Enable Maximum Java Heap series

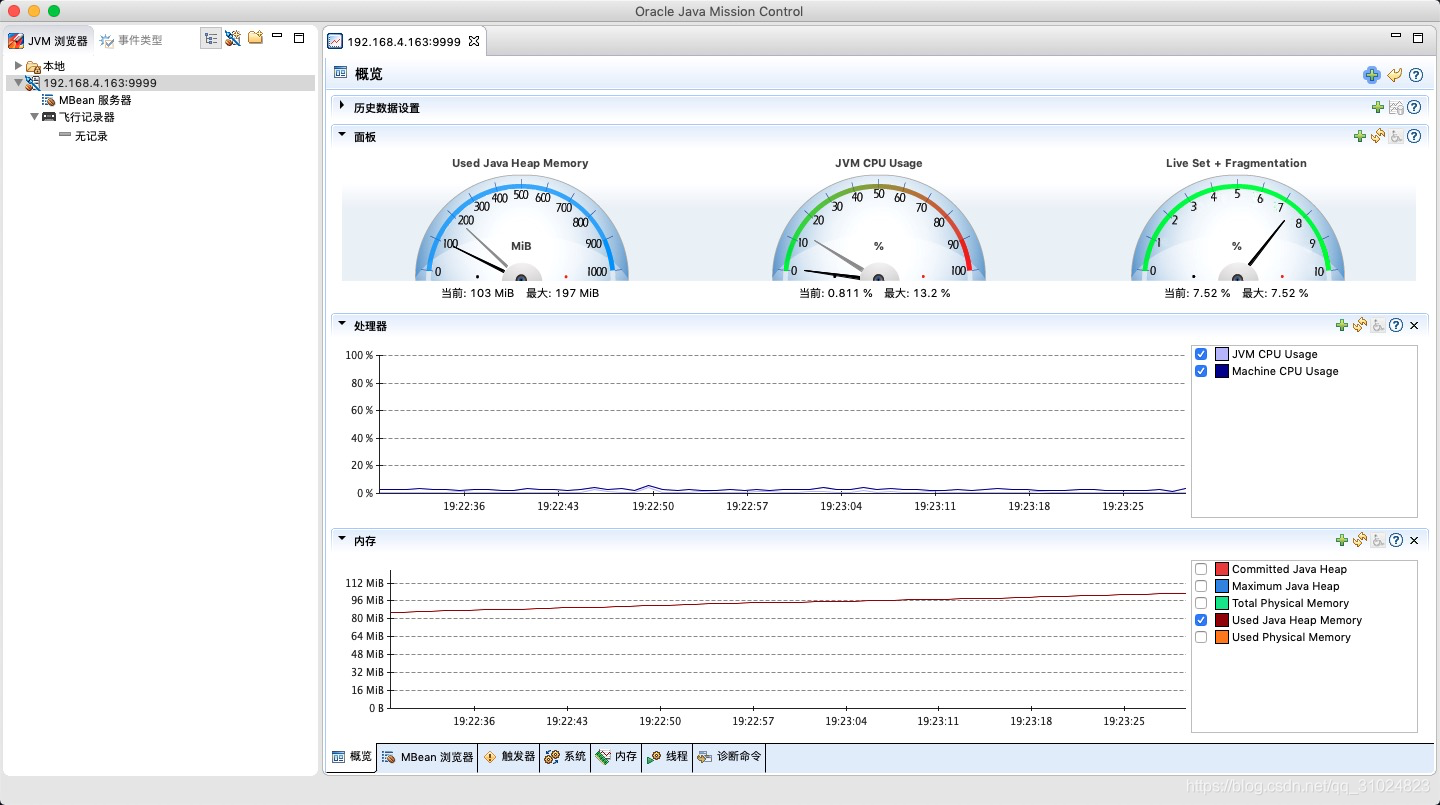(1201, 586)
